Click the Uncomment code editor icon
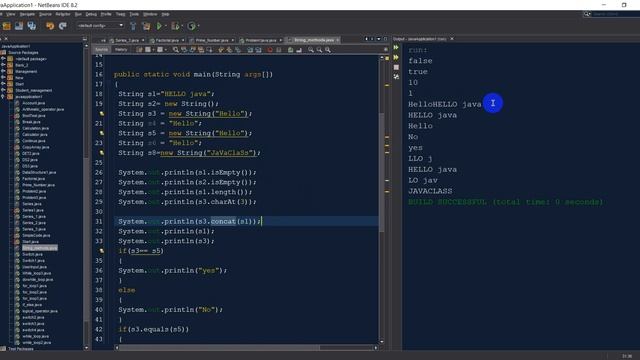The height and width of the screenshot is (360, 640). pos(299,50)
